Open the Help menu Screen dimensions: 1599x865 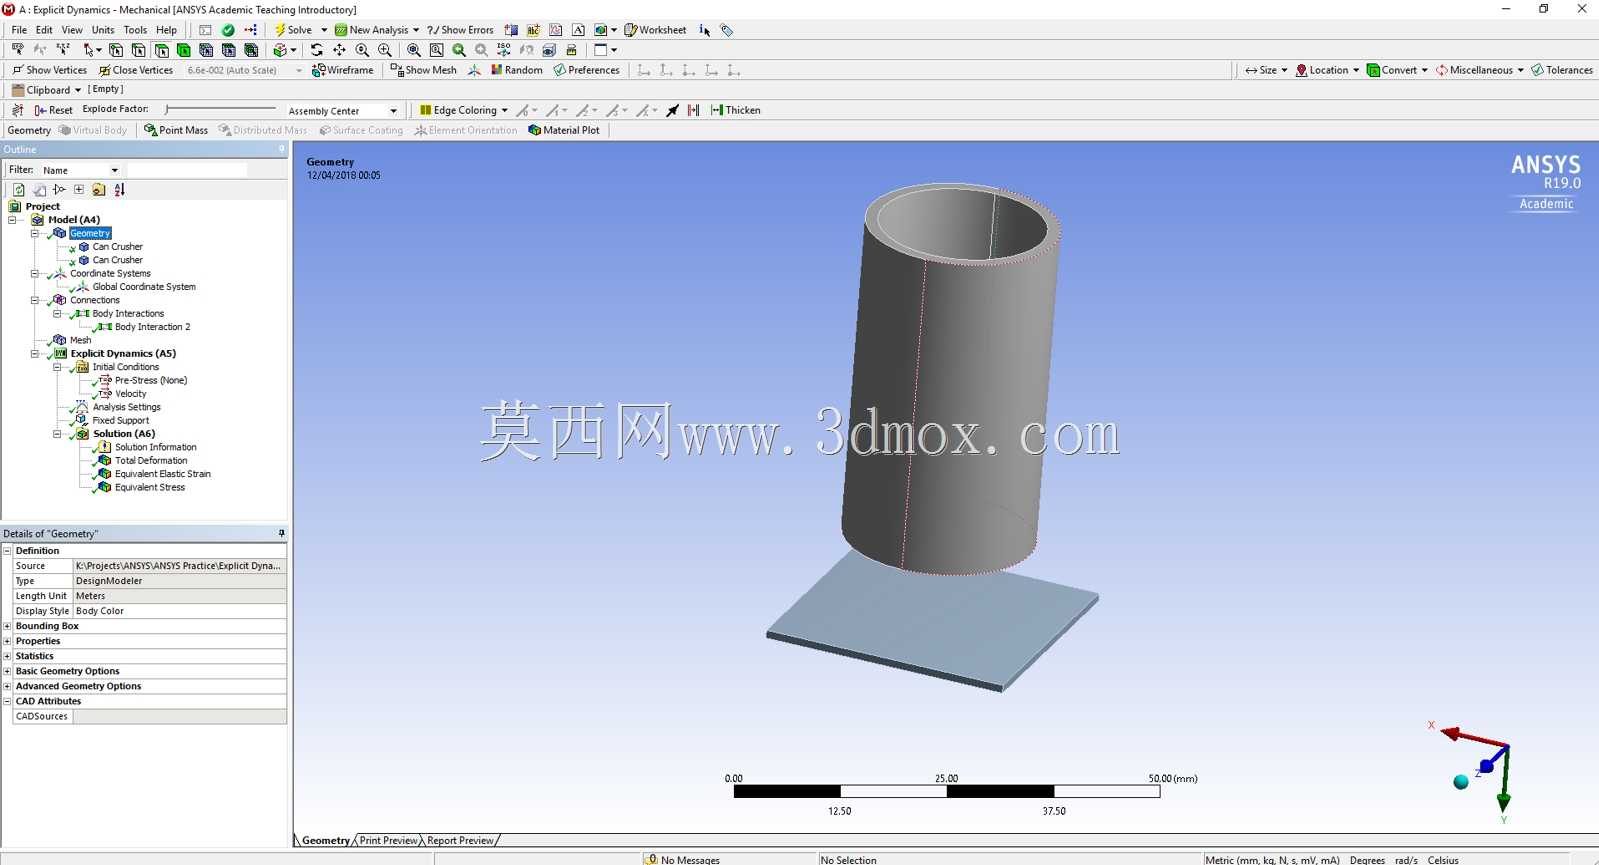pyautogui.click(x=166, y=30)
